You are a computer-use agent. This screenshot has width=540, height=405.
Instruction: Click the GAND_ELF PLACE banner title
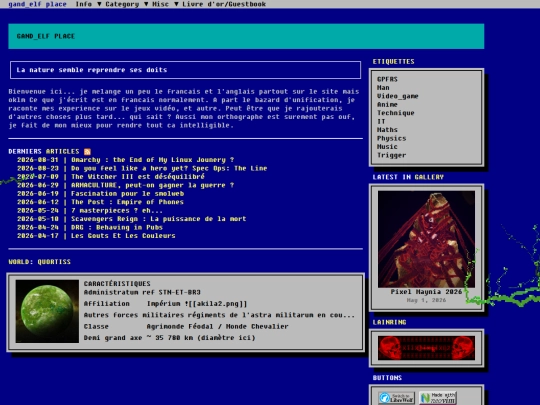click(x=45, y=36)
